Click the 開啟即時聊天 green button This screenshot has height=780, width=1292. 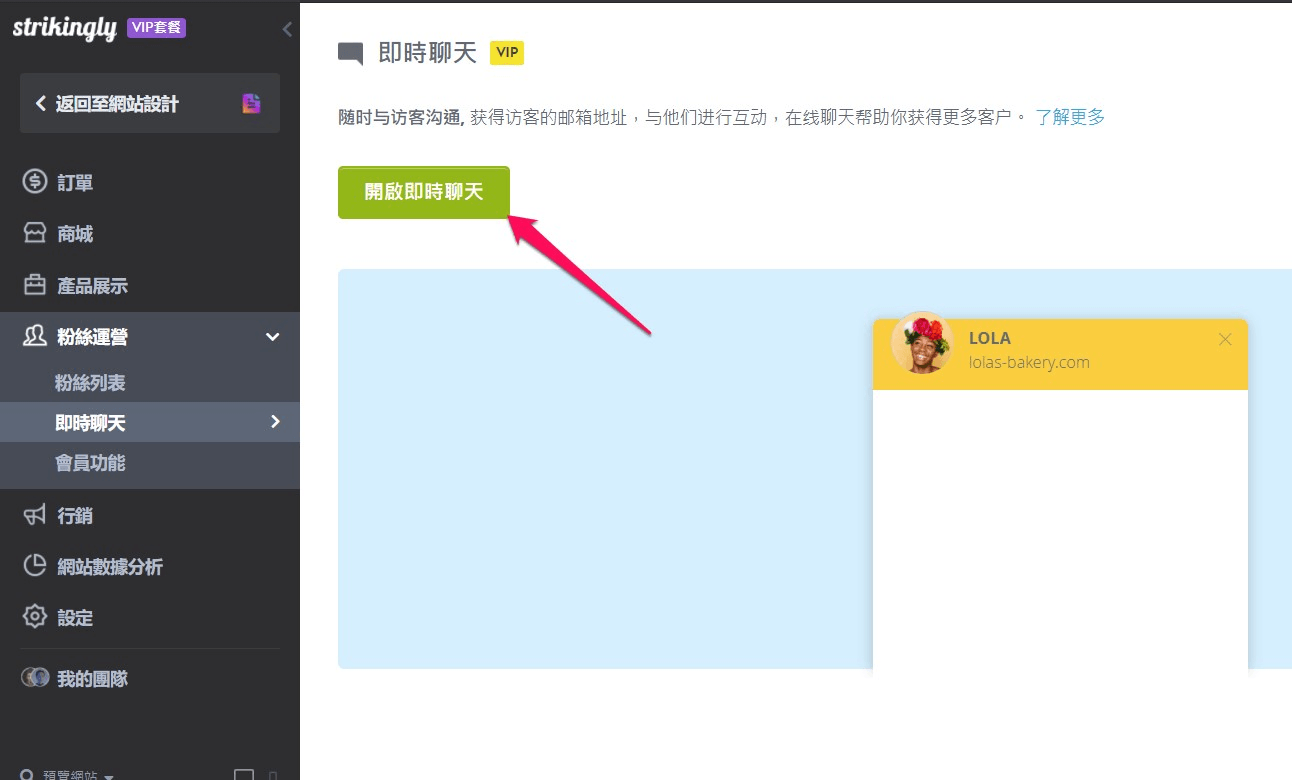point(423,191)
